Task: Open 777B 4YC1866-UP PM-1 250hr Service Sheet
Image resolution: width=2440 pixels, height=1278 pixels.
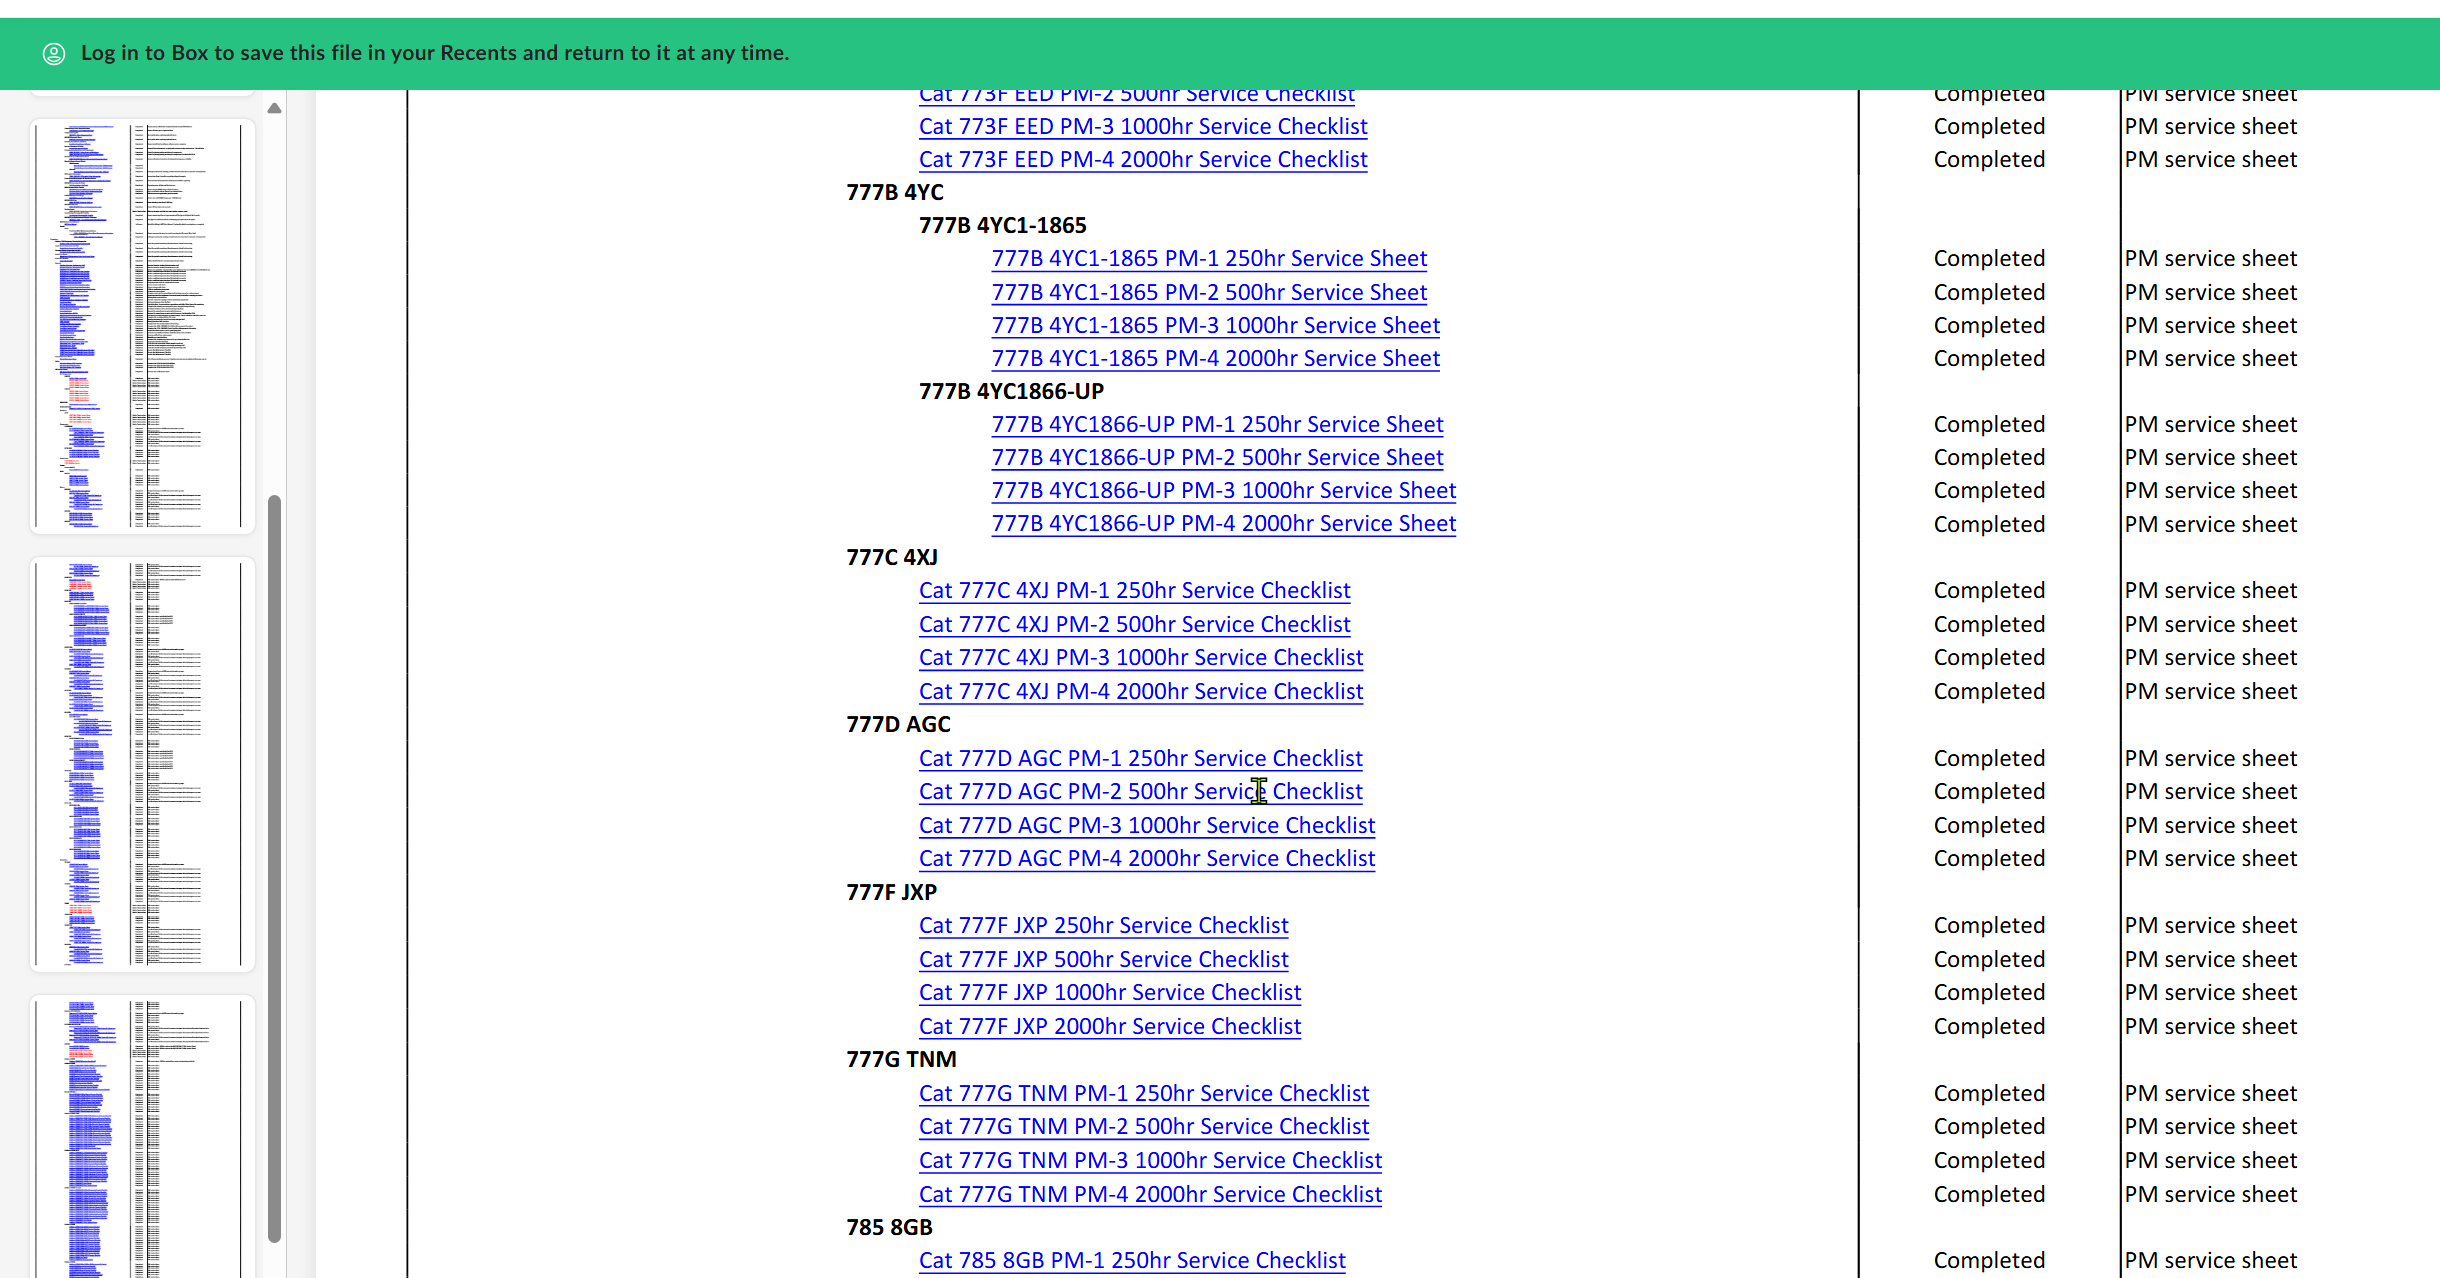Action: pos(1217,424)
